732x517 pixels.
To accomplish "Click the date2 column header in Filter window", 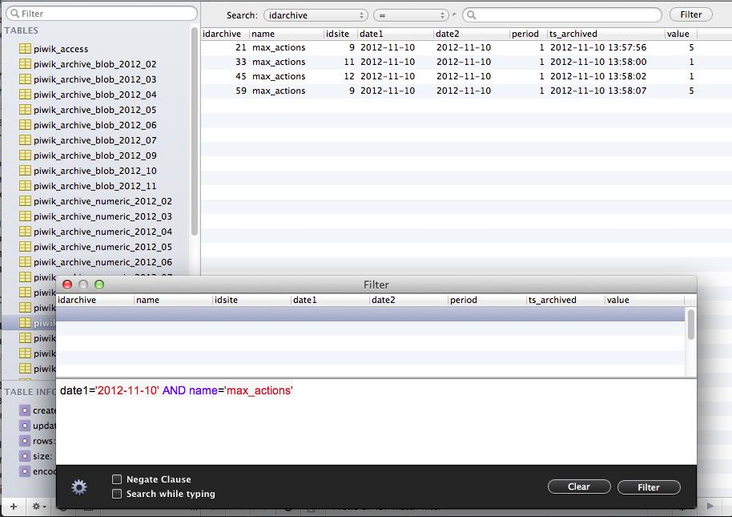I will coord(408,300).
